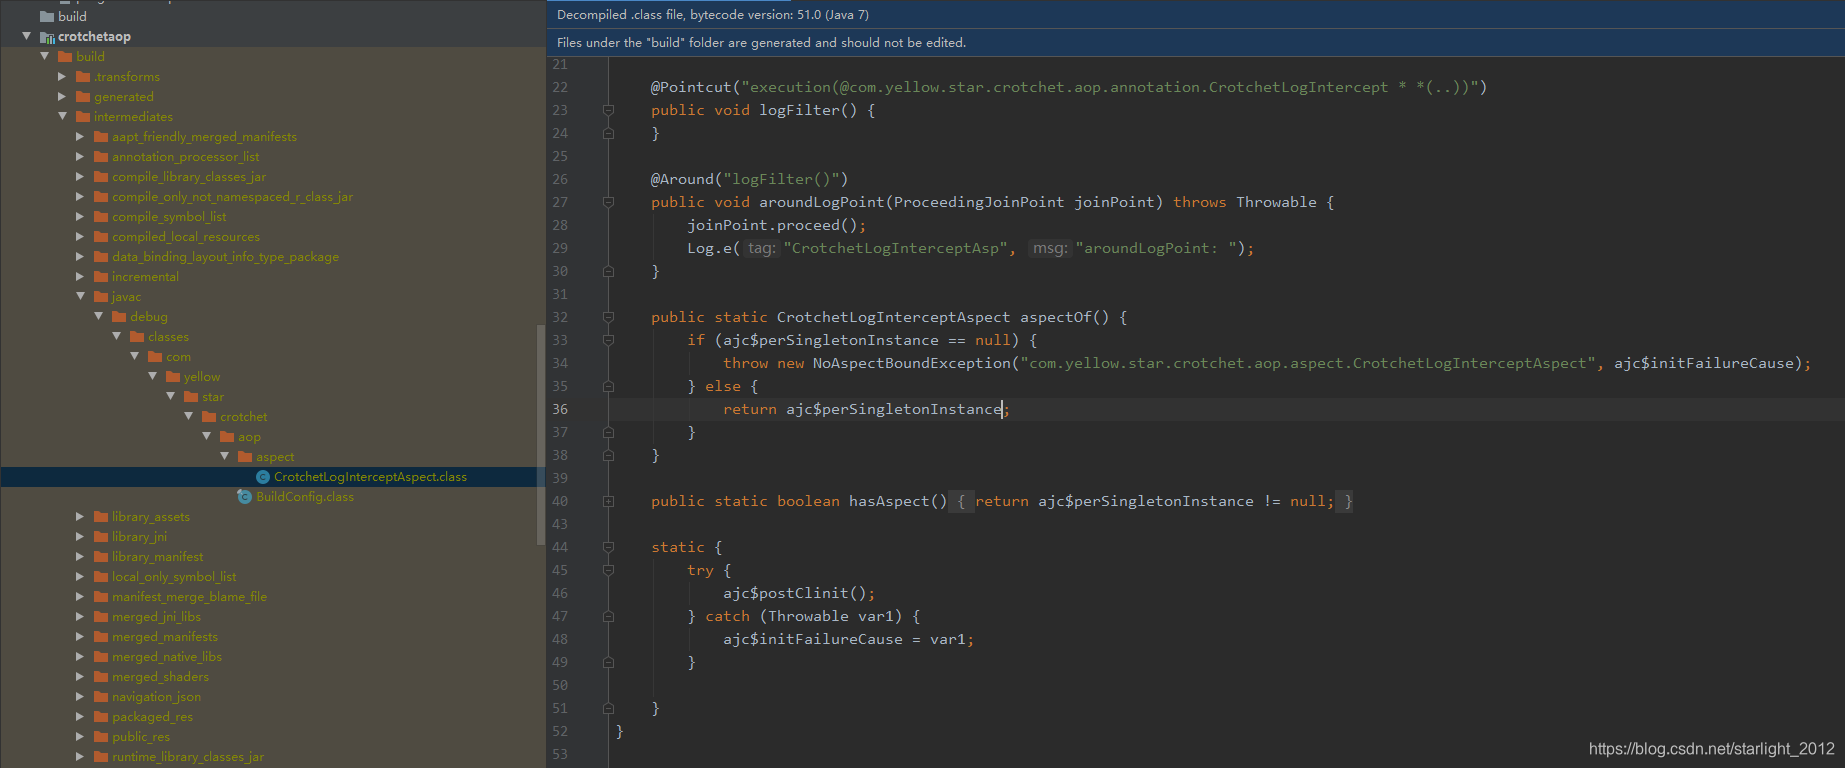Viewport: 1845px width, 768px height.
Task: Click the ProceedingJoinPoint parameter type
Action: 979,202
